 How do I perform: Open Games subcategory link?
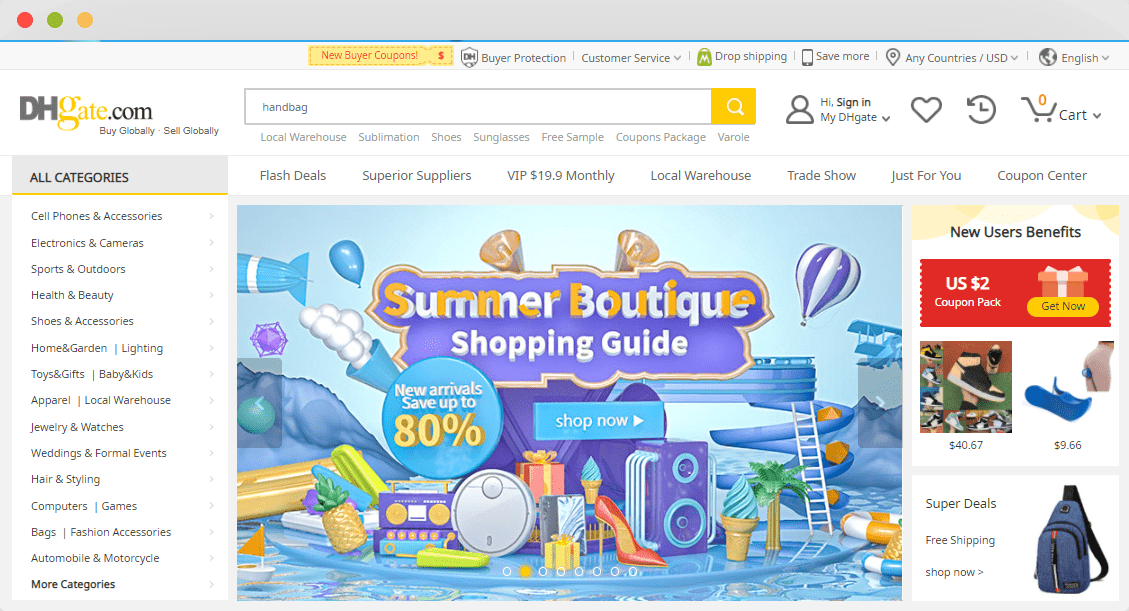pos(119,506)
